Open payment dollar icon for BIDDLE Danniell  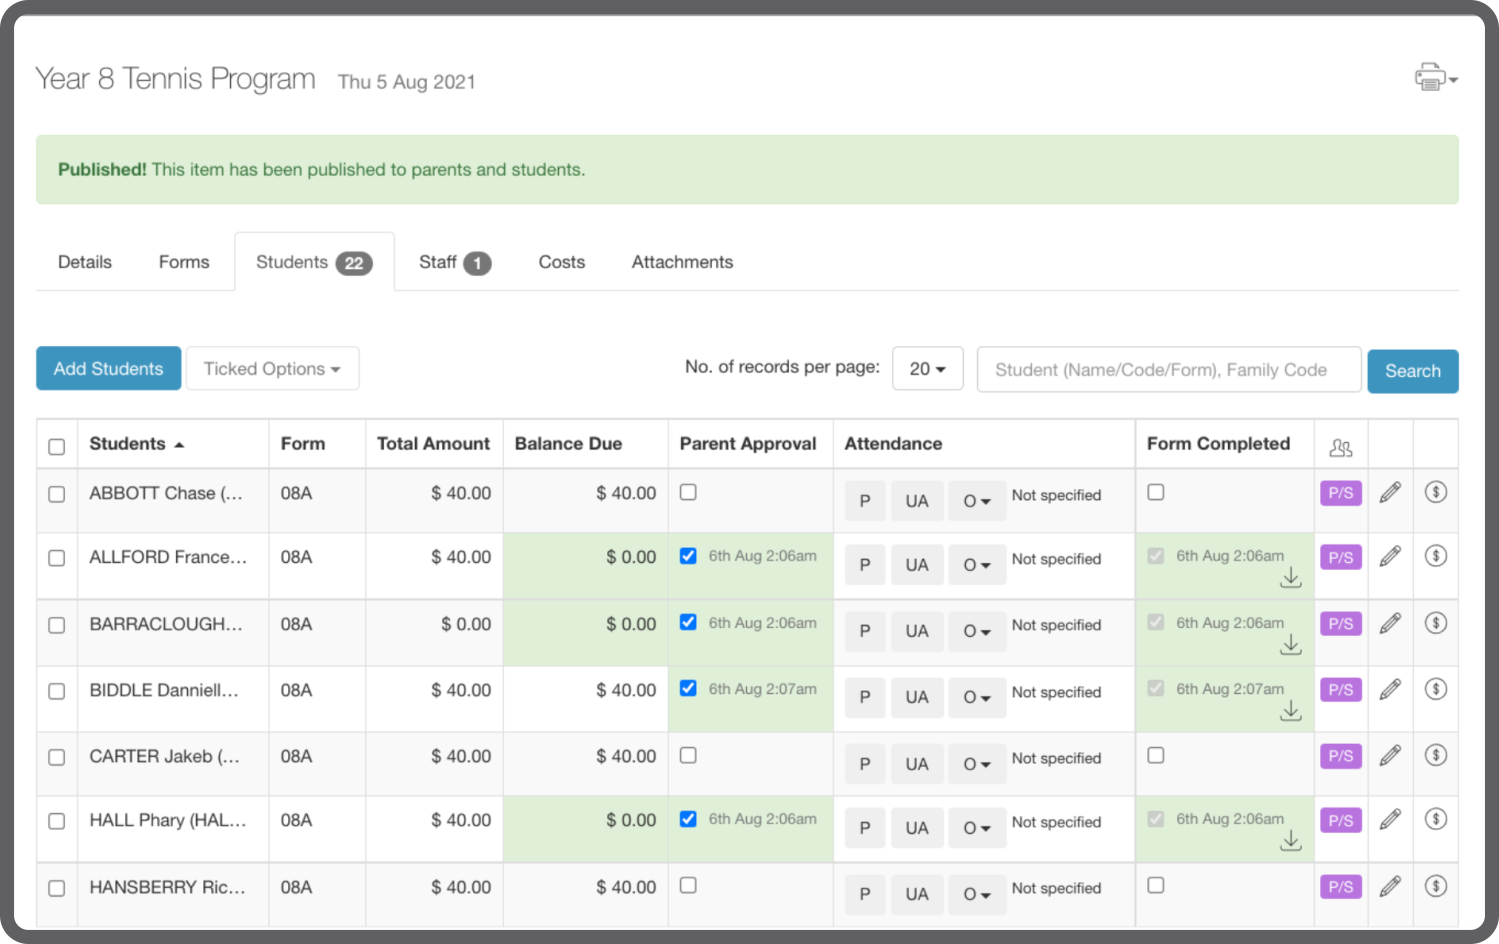[1436, 689]
